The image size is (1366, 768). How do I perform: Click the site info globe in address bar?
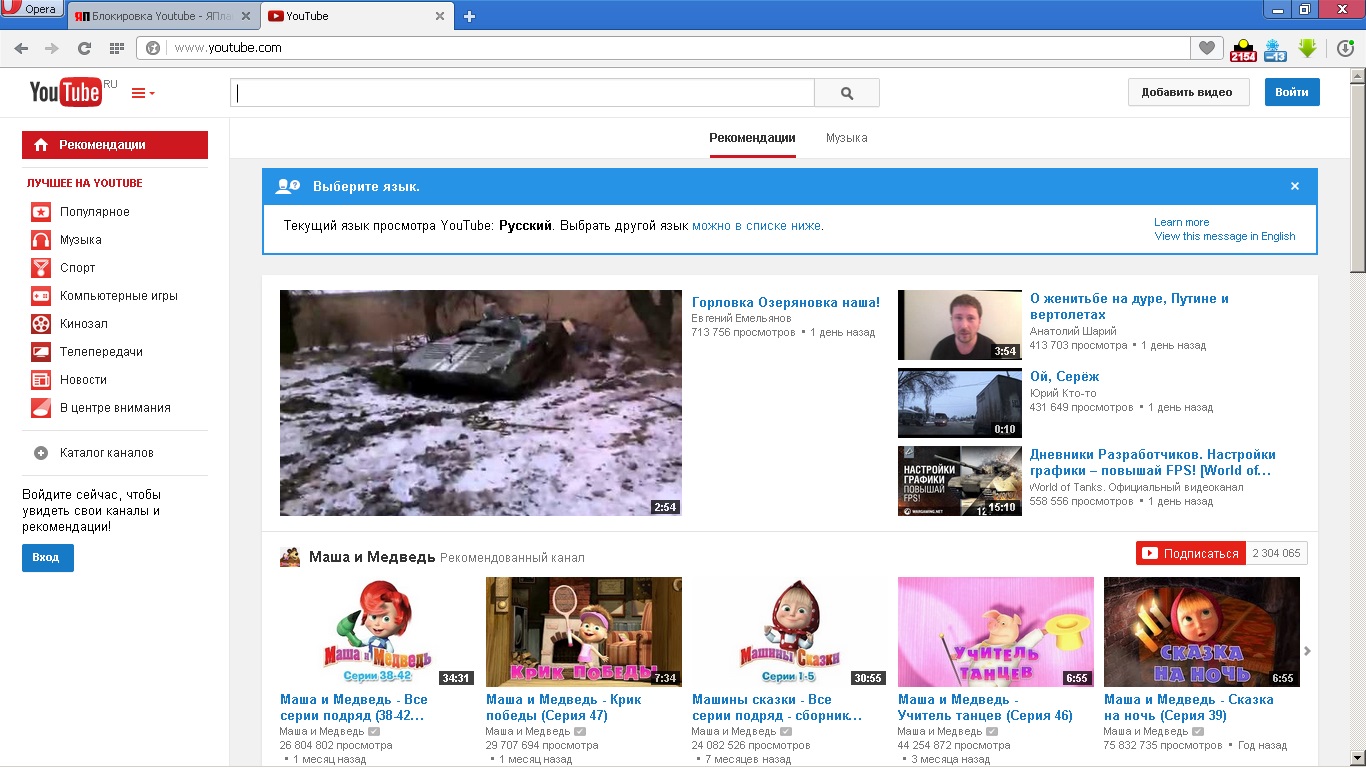[154, 48]
